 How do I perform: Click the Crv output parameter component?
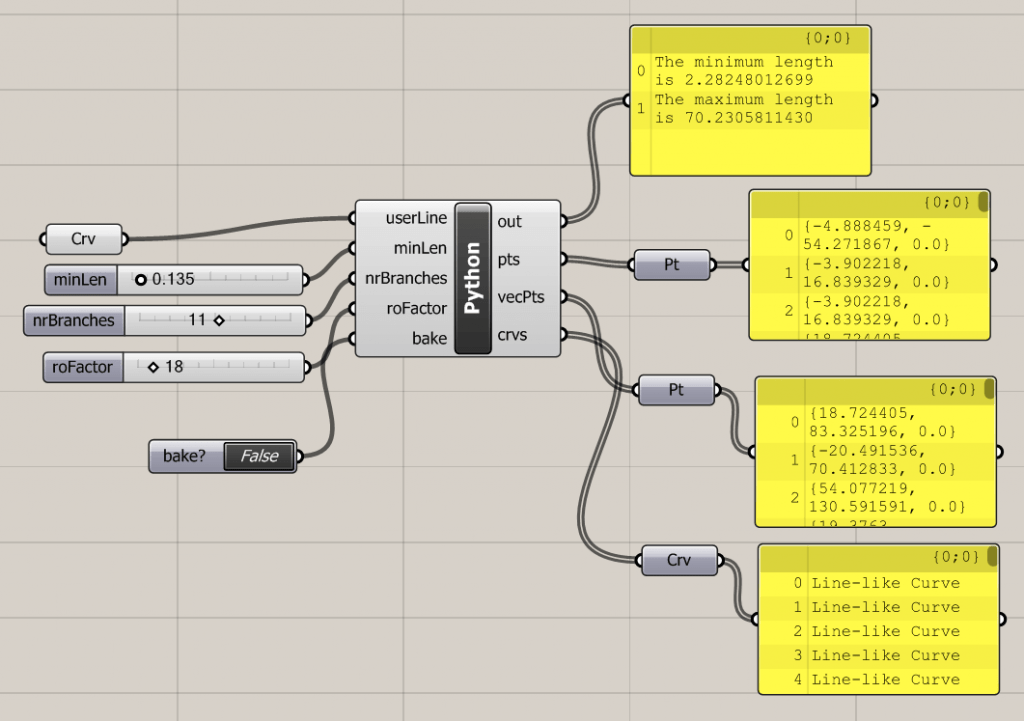pyautogui.click(x=680, y=560)
